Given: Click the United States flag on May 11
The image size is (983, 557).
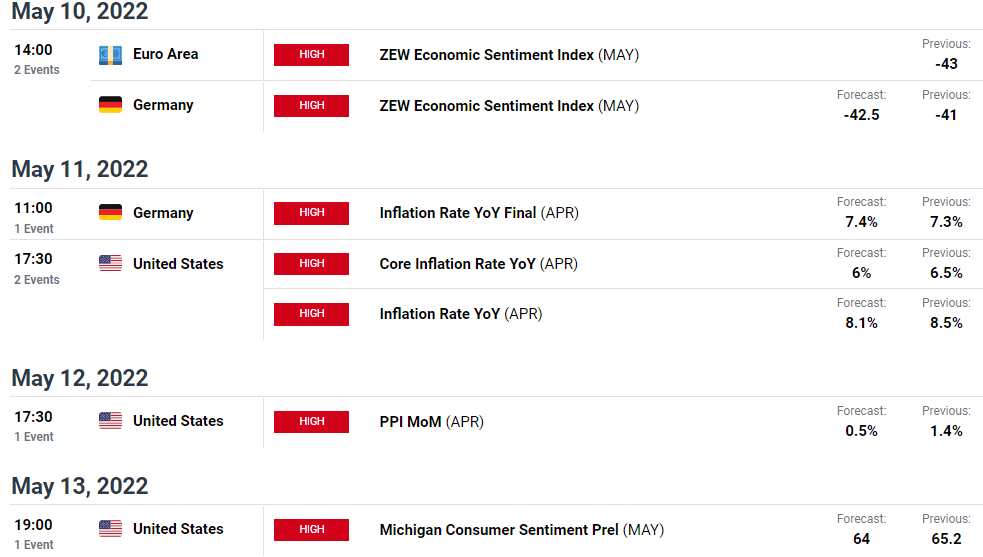Looking at the screenshot, I should 110,264.
